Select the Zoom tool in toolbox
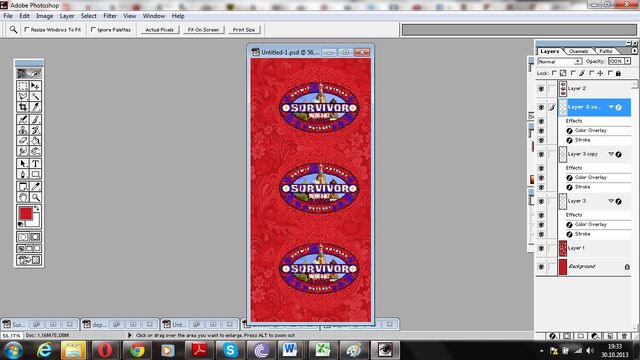 tap(36, 197)
